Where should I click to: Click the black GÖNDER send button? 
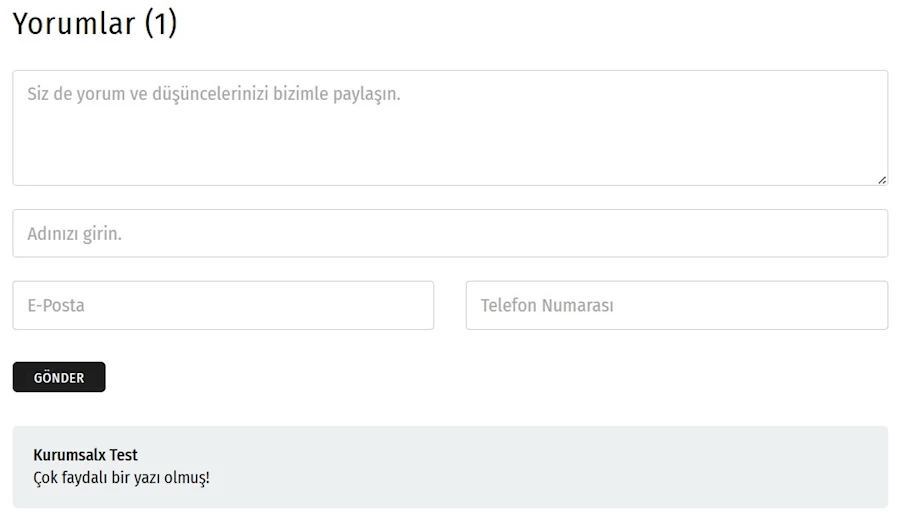click(59, 377)
